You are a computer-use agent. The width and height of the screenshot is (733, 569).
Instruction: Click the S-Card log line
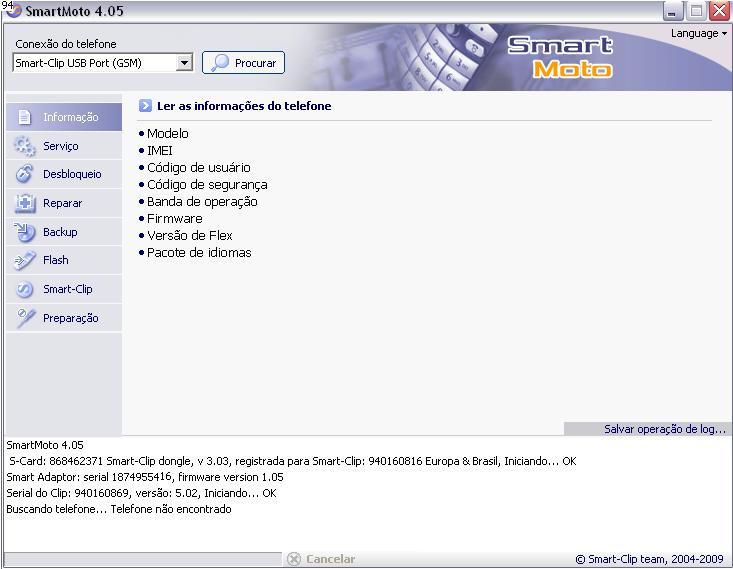(293, 461)
